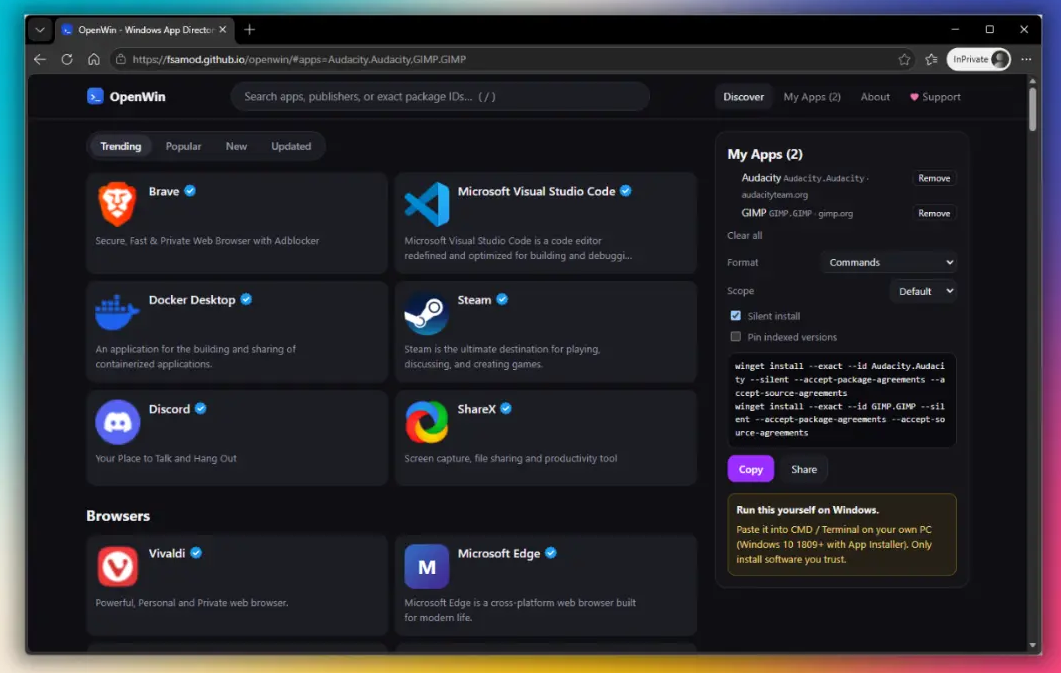Remove GIMP from My Apps
This screenshot has height=673, width=1061.
(x=934, y=213)
